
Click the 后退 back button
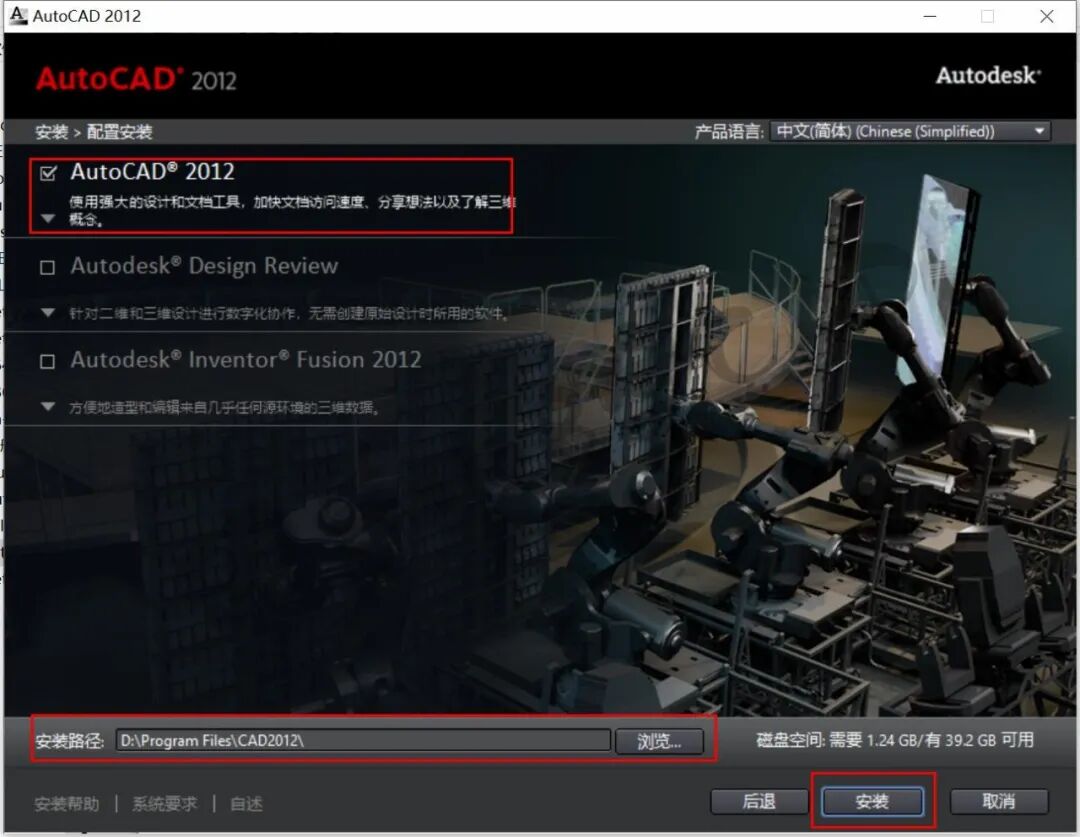tap(759, 801)
